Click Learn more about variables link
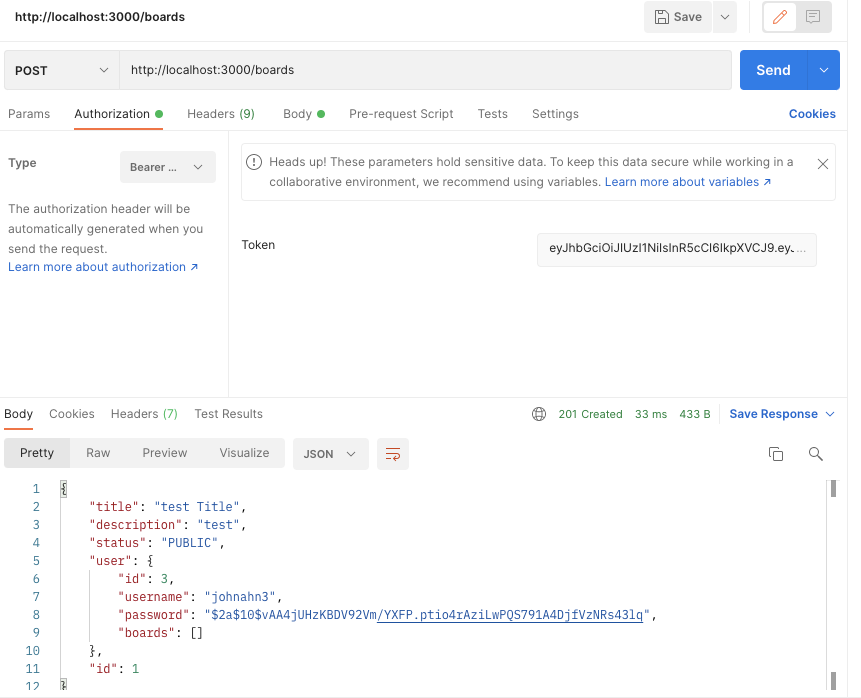861x698 pixels. (687, 182)
